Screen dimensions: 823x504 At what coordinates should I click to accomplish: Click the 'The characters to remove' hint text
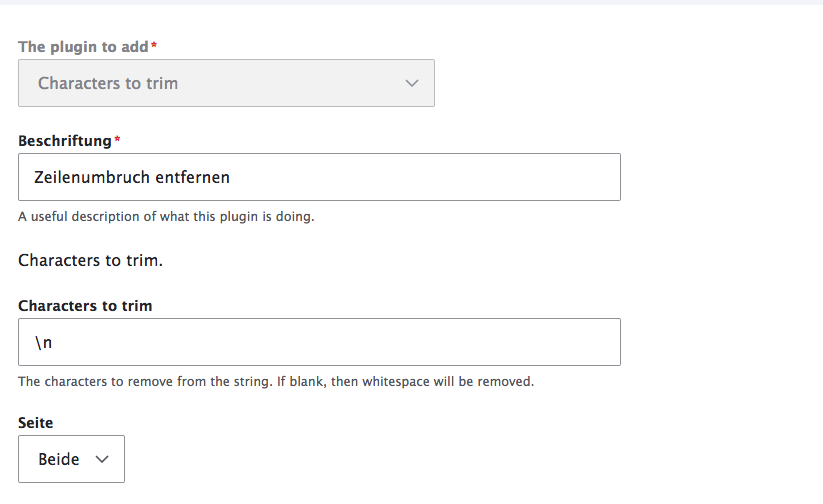click(x=276, y=381)
